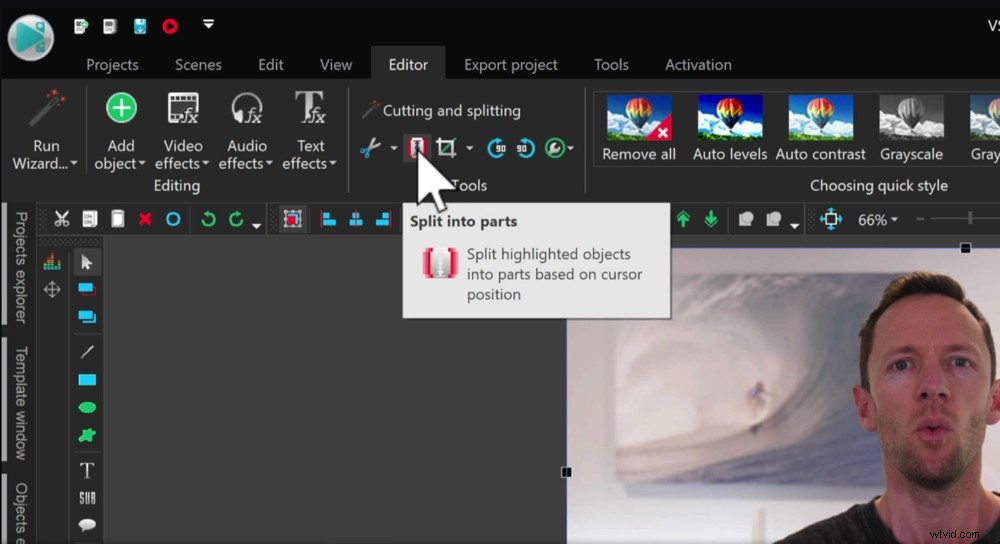The image size is (1000, 544).
Task: Select the SUB subtitle tool
Action: (x=87, y=498)
